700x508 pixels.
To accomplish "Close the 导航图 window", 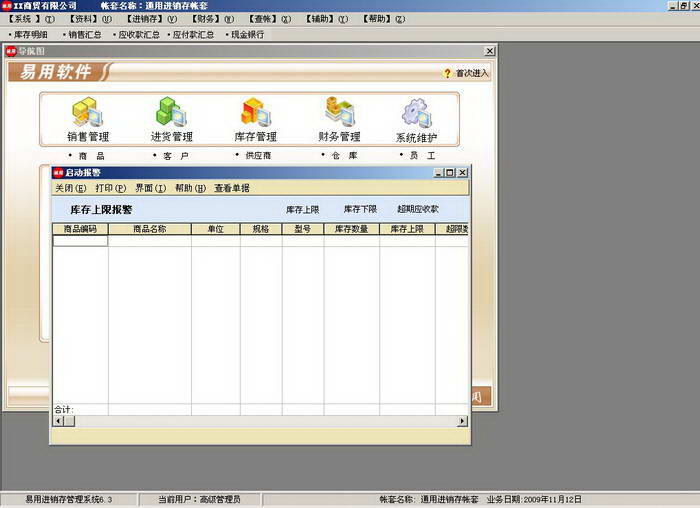I will [490, 51].
